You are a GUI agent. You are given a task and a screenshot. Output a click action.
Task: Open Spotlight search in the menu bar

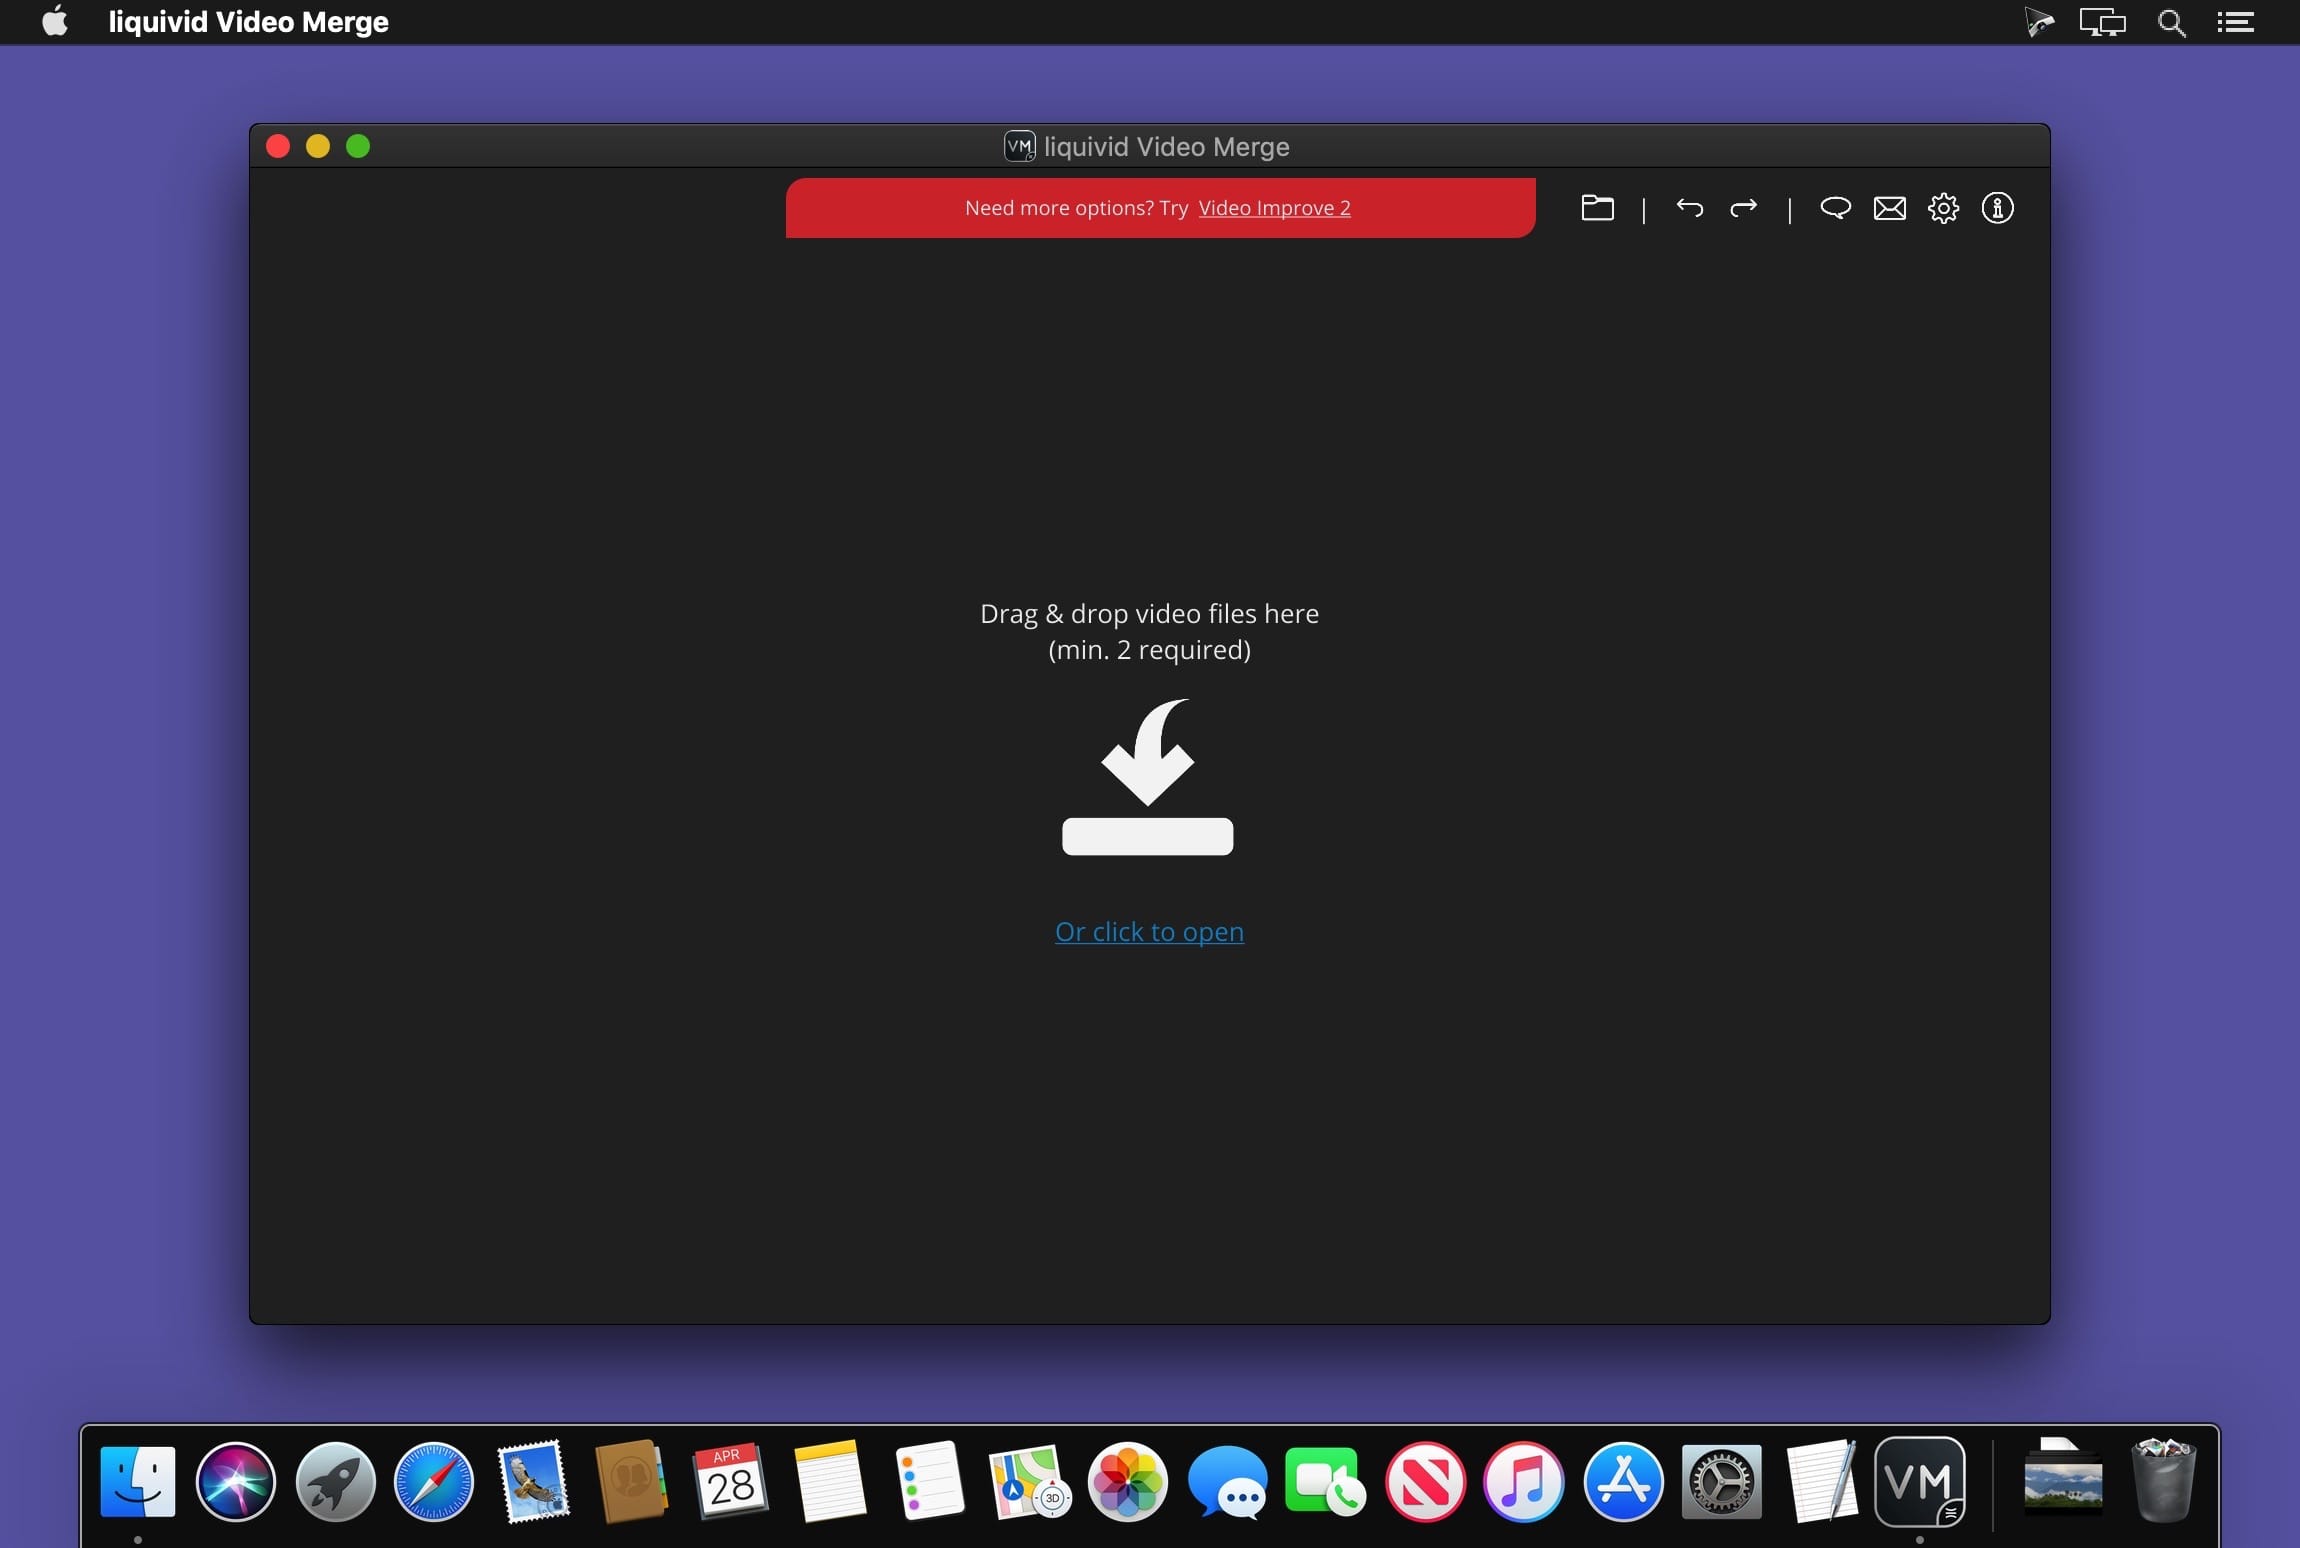tap(2171, 22)
